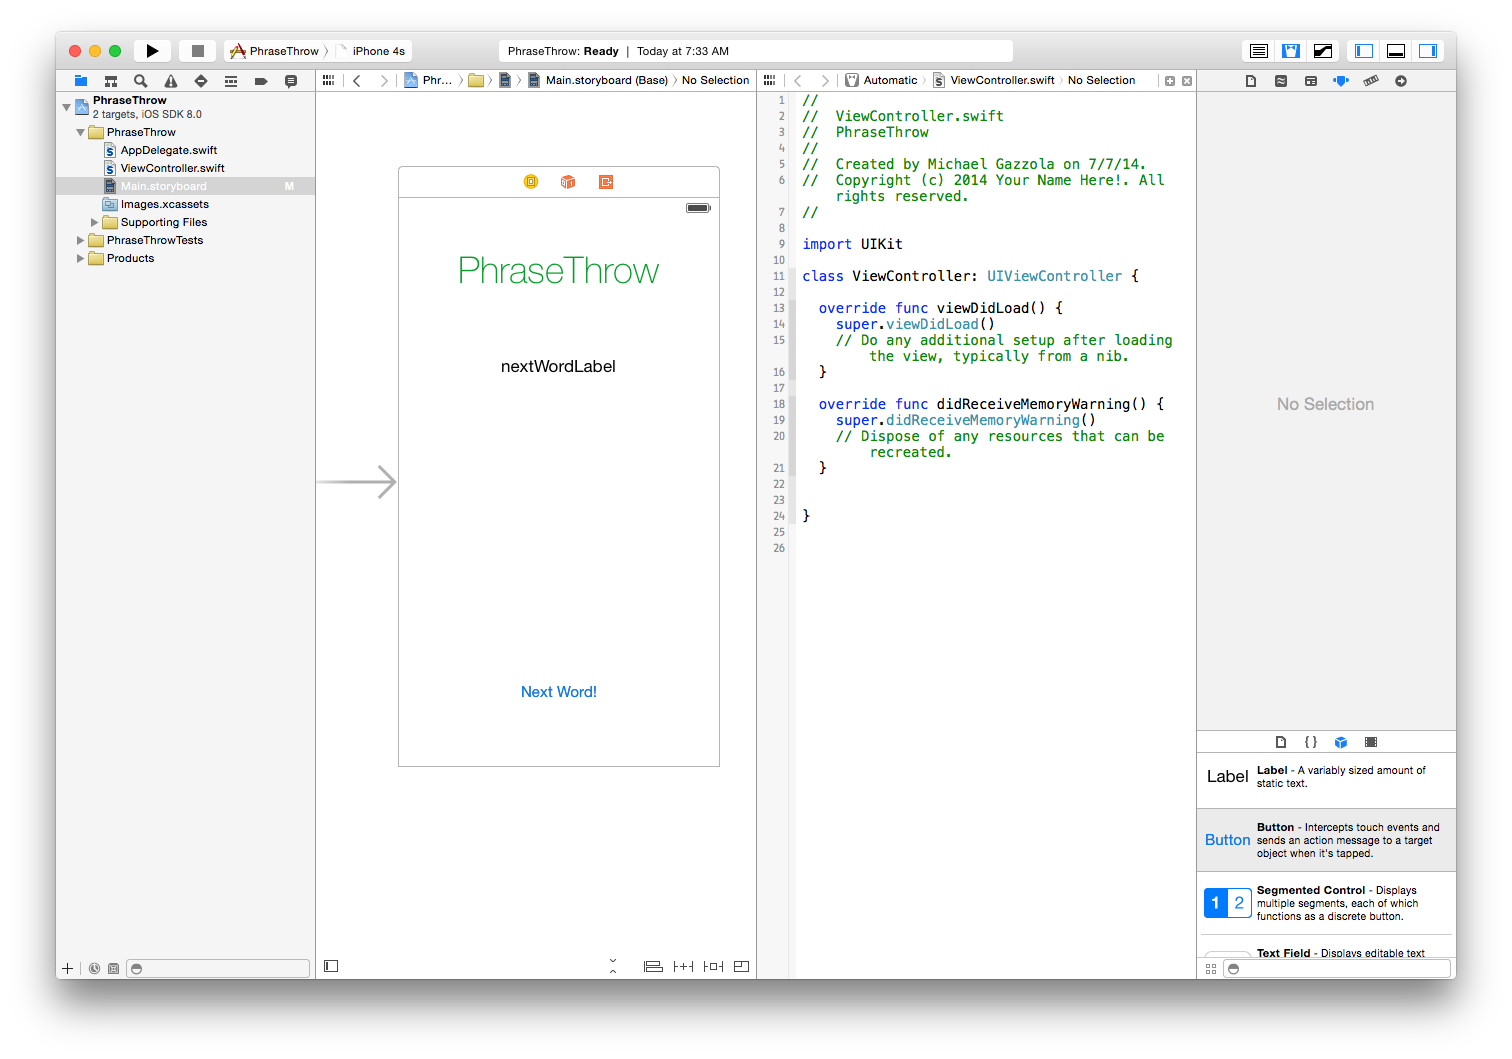1512x1059 pixels.
Task: Show the Object library cube
Action: pyautogui.click(x=1341, y=742)
